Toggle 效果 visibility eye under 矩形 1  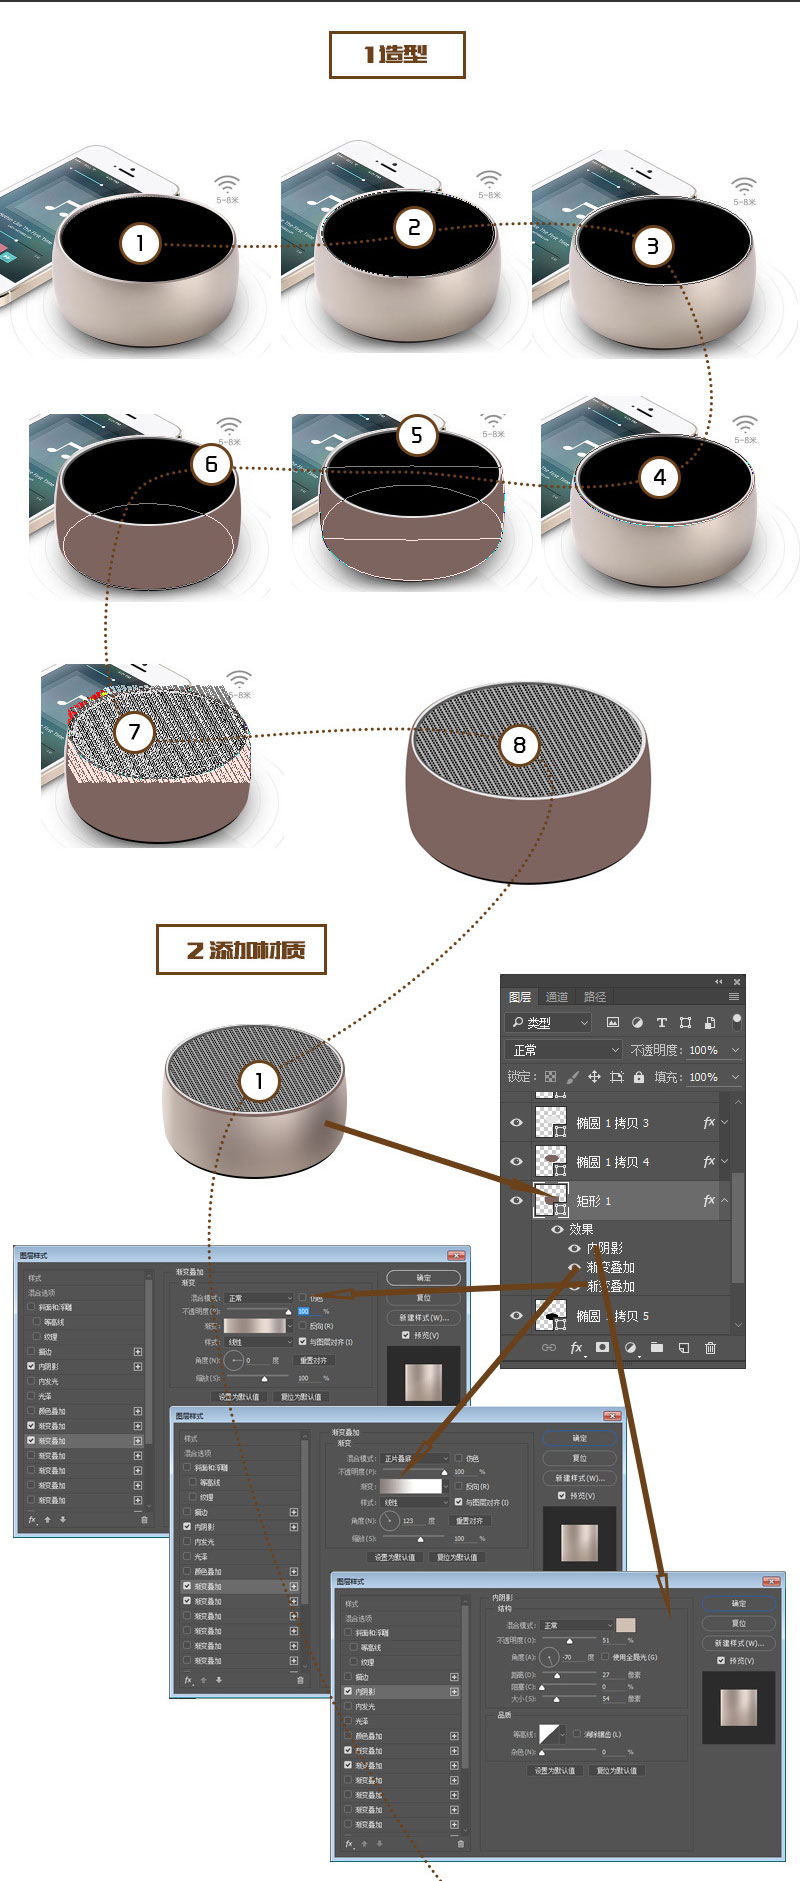[557, 1229]
